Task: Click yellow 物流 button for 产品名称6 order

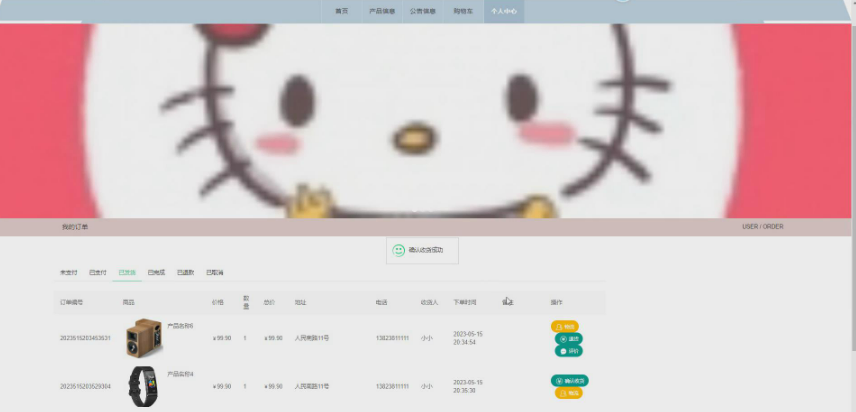Action: (565, 327)
